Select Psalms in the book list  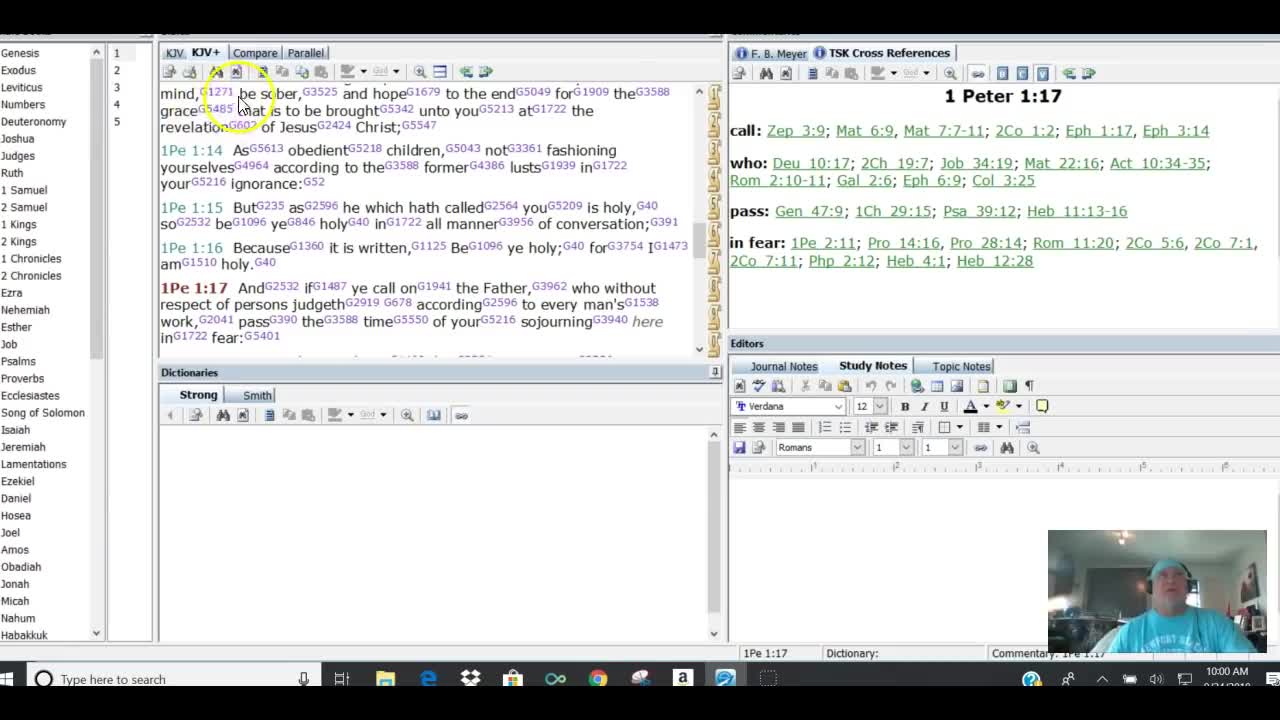point(18,361)
